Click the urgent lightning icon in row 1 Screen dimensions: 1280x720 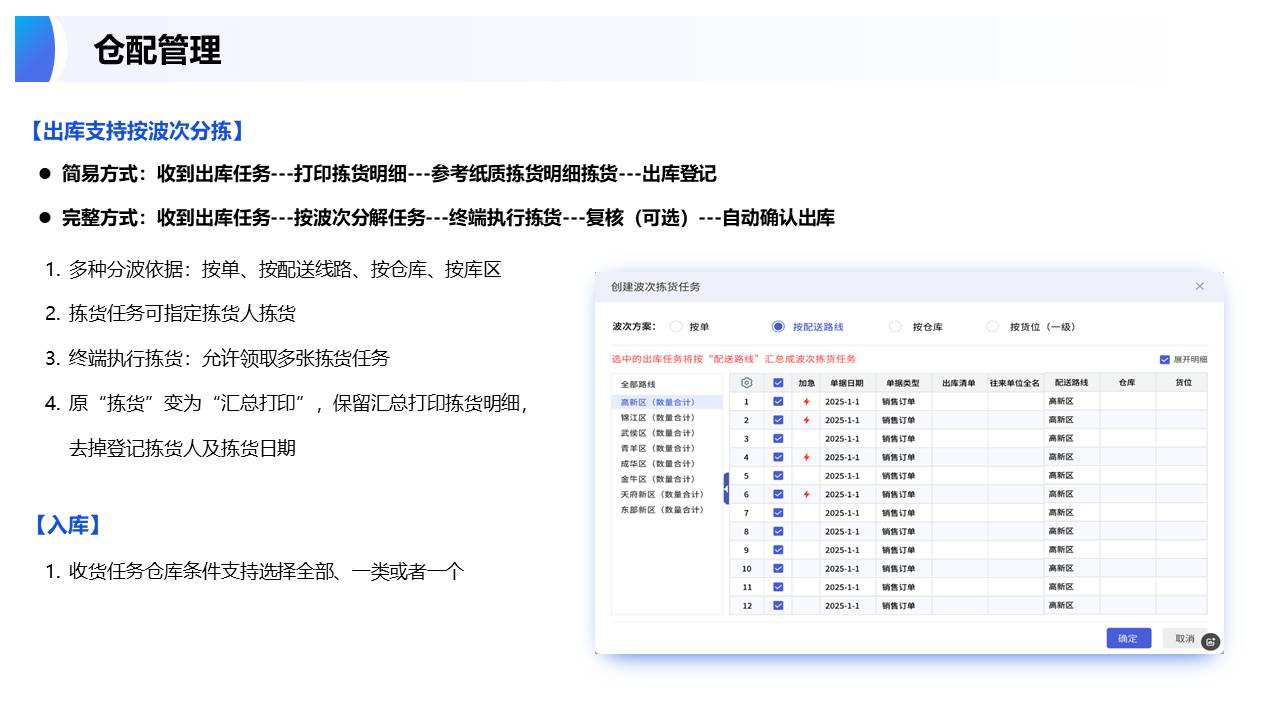point(806,401)
